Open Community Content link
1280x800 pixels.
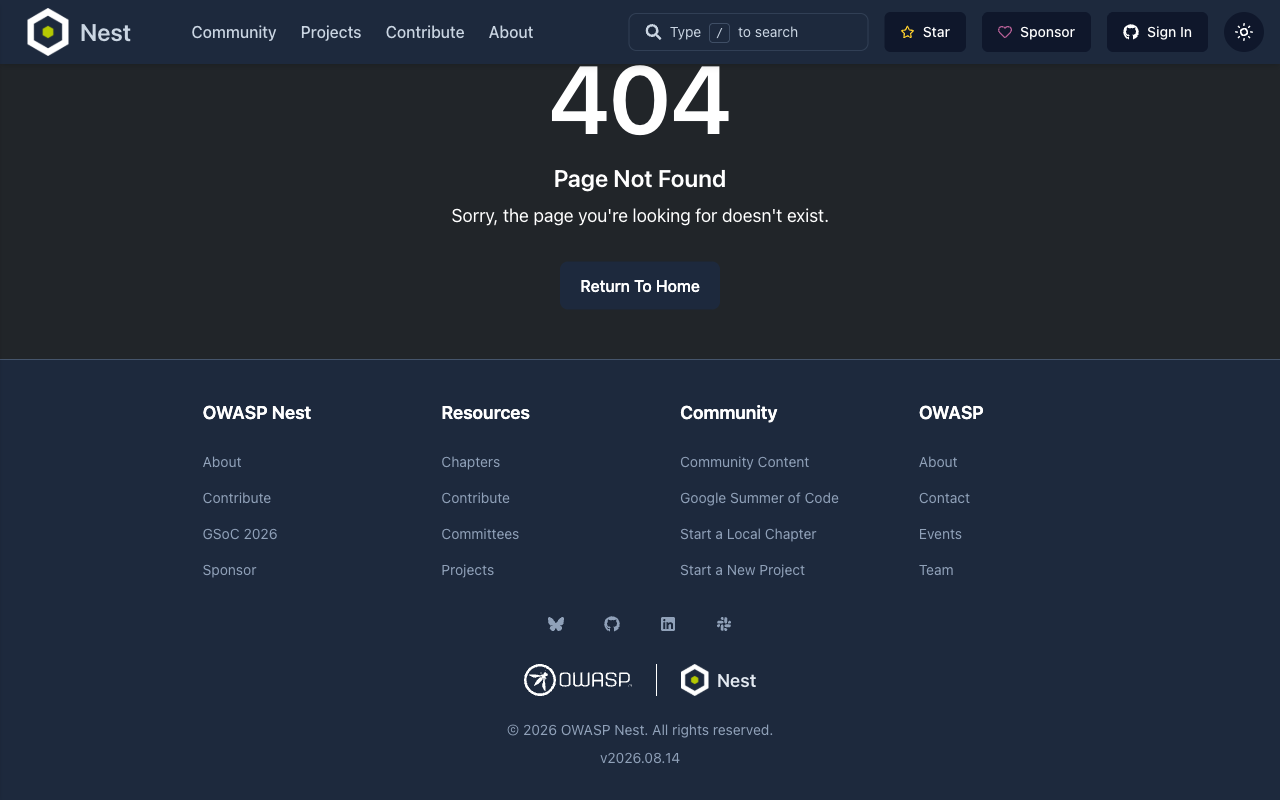tap(745, 462)
